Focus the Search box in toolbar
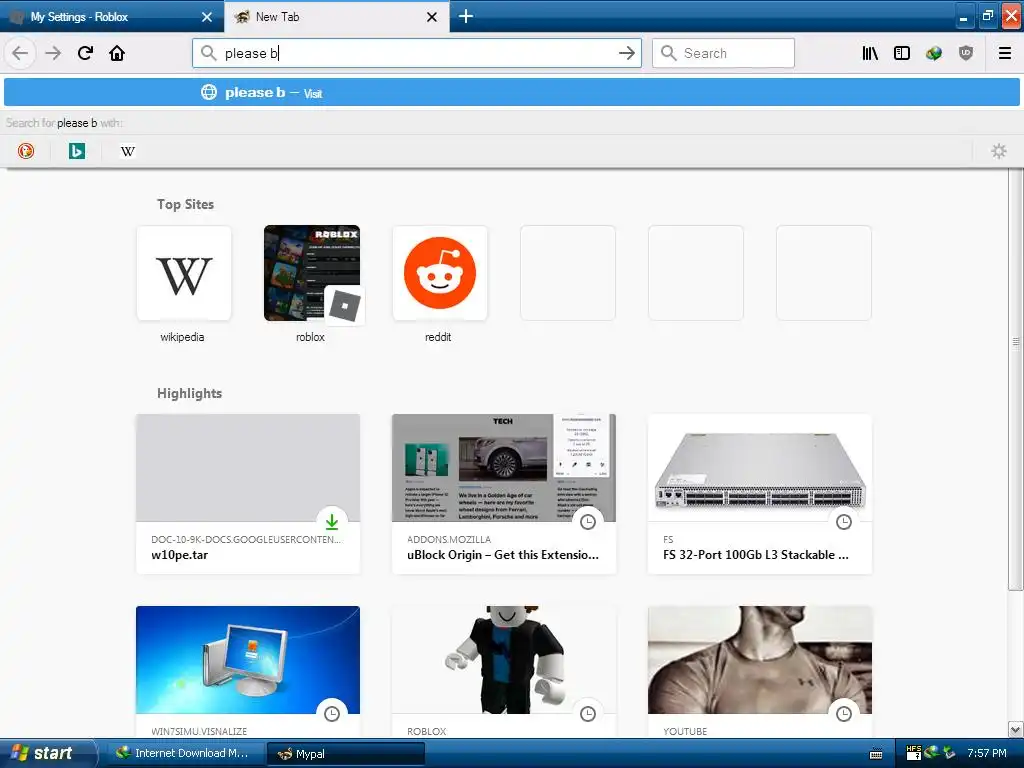This screenshot has height=768, width=1024. click(x=724, y=53)
